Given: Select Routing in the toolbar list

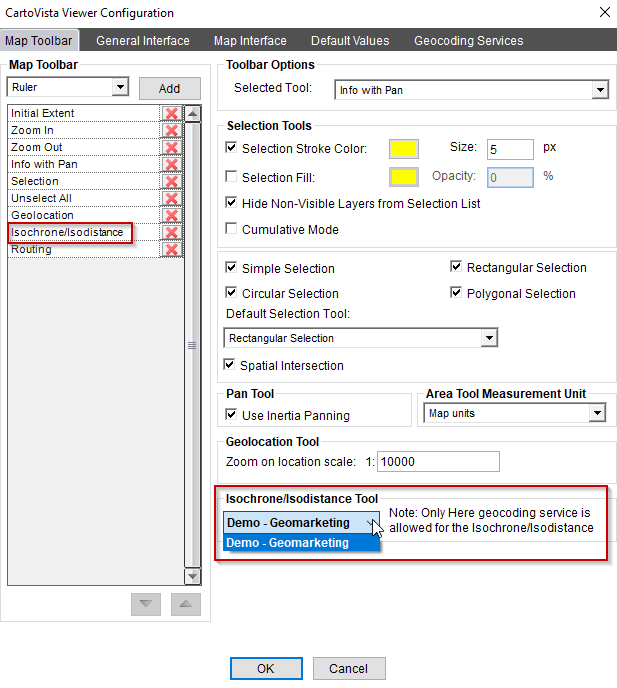Looking at the screenshot, I should tap(83, 250).
